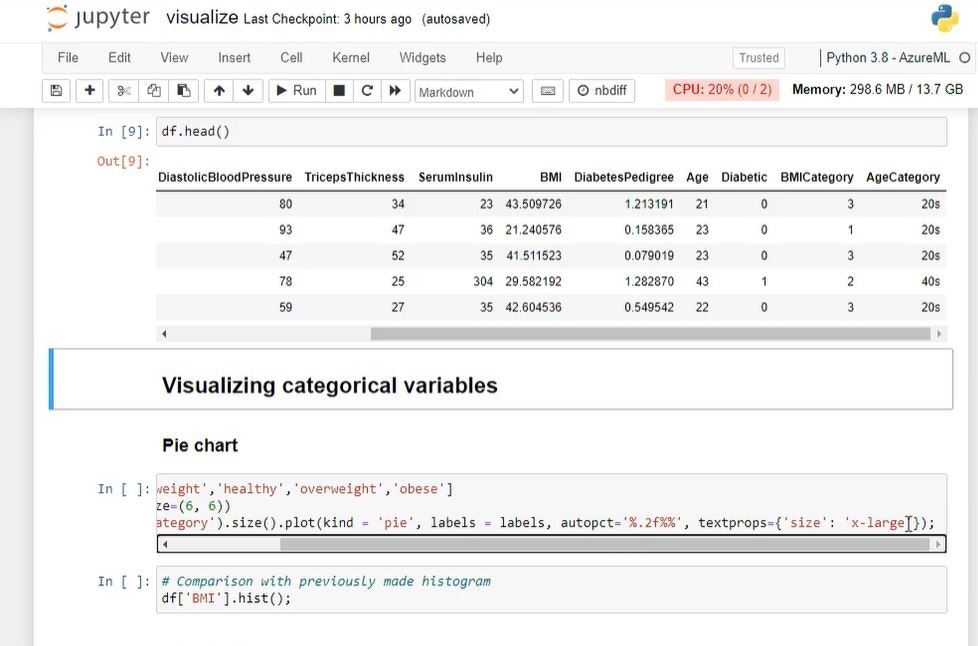Open the File menu

(68, 58)
